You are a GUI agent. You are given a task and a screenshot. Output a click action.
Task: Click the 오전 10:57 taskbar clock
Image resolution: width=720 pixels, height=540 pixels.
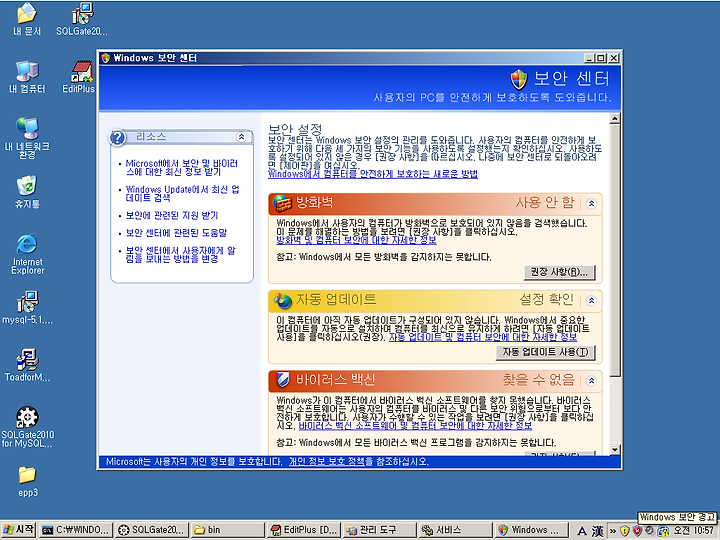pos(694,530)
